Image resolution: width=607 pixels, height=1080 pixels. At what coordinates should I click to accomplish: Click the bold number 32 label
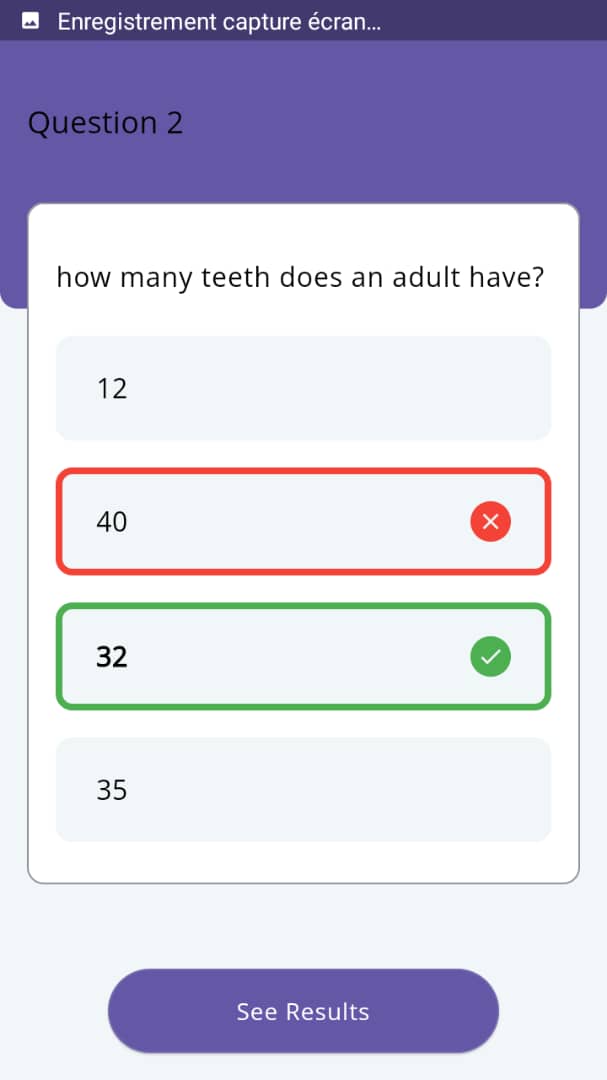(112, 657)
